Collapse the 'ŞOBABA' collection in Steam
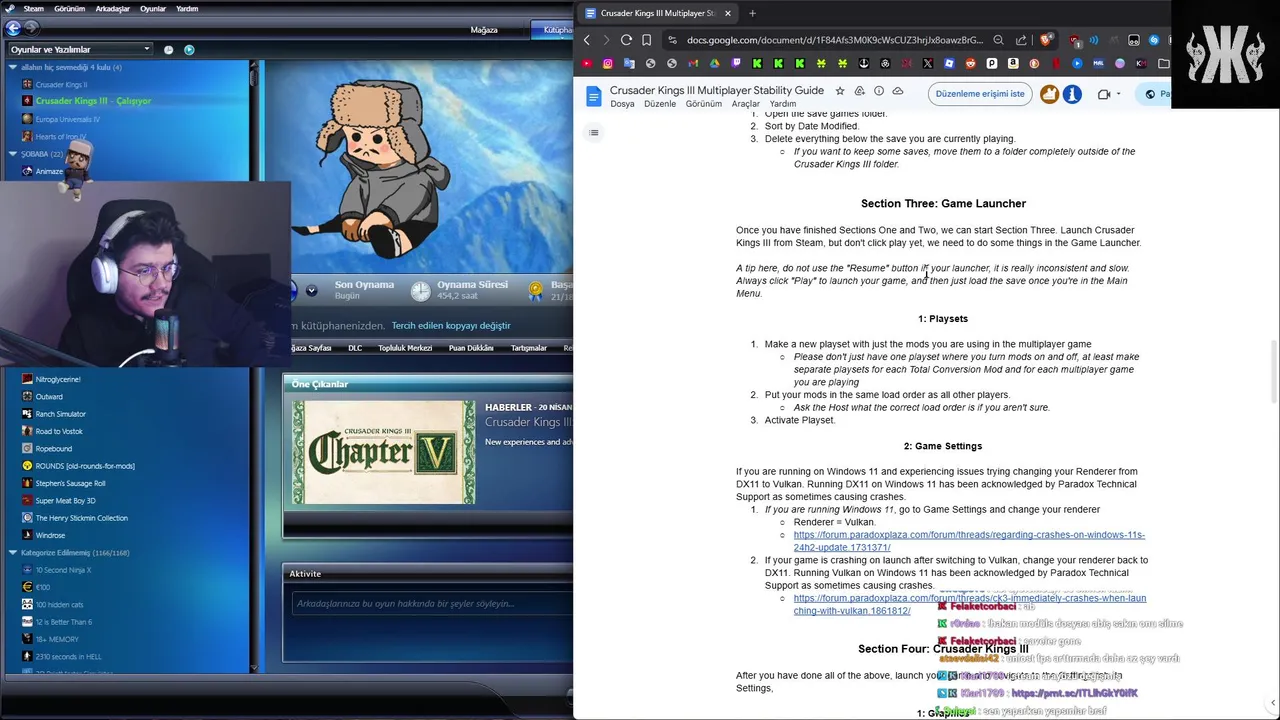 click(13, 154)
